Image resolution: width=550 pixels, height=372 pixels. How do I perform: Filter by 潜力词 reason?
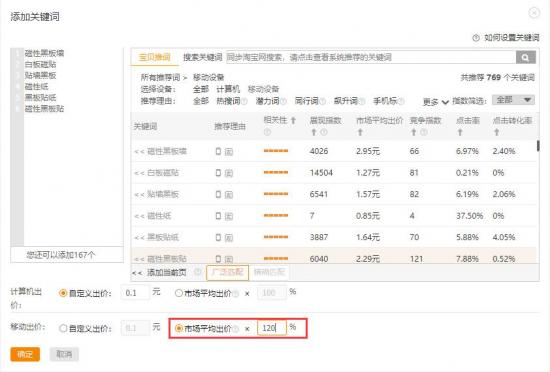point(267,101)
